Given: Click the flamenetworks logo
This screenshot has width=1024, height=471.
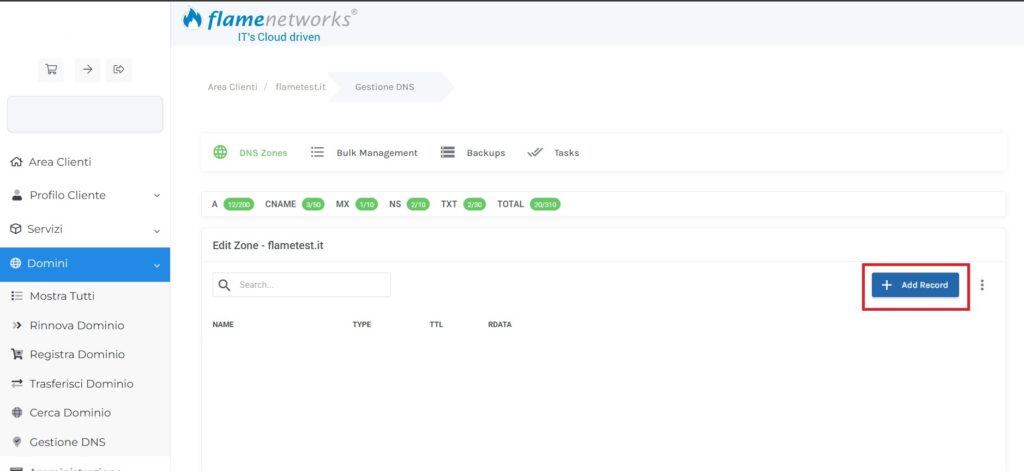Looking at the screenshot, I should pos(269,24).
